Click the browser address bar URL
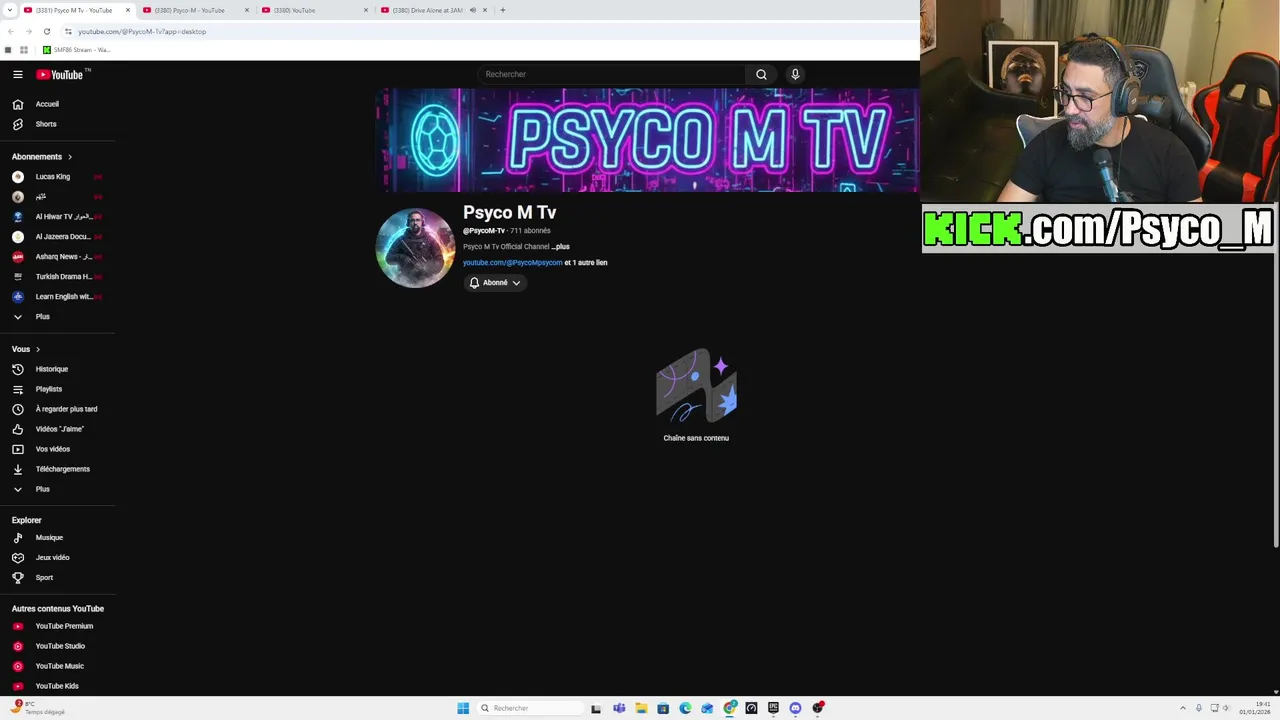The height and width of the screenshot is (720, 1280). point(142,31)
